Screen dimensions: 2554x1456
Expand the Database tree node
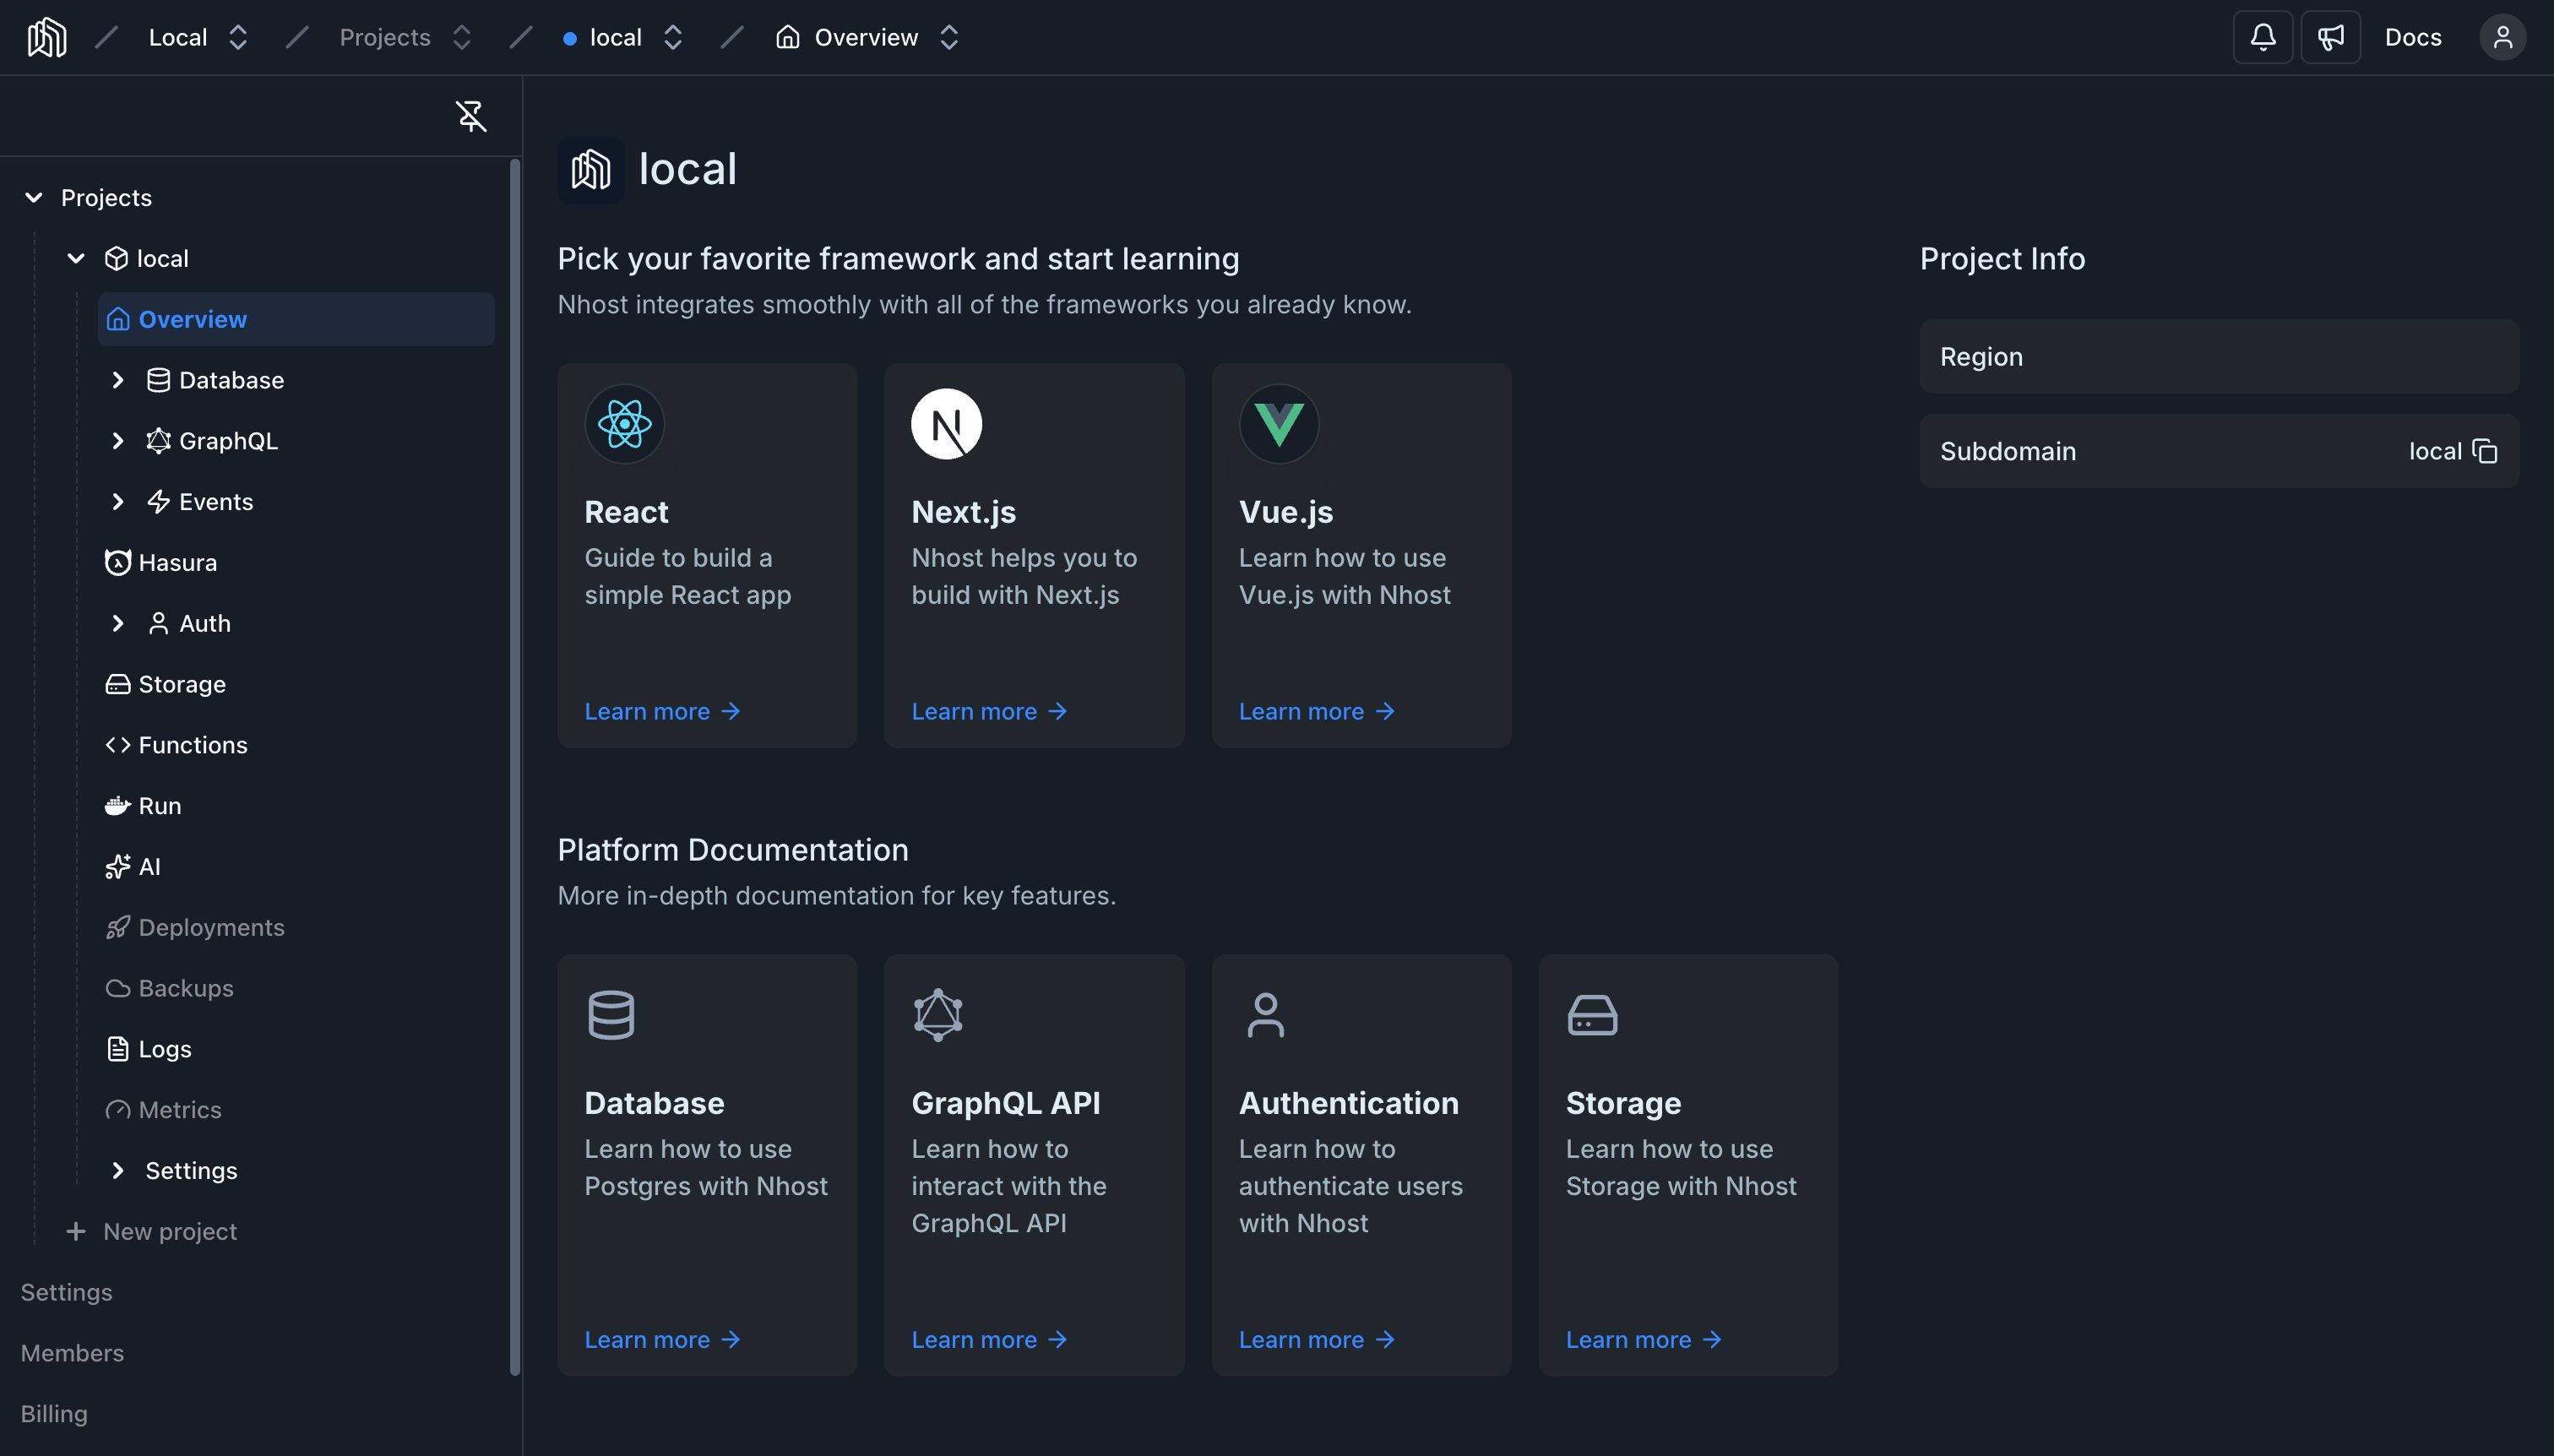click(x=118, y=380)
